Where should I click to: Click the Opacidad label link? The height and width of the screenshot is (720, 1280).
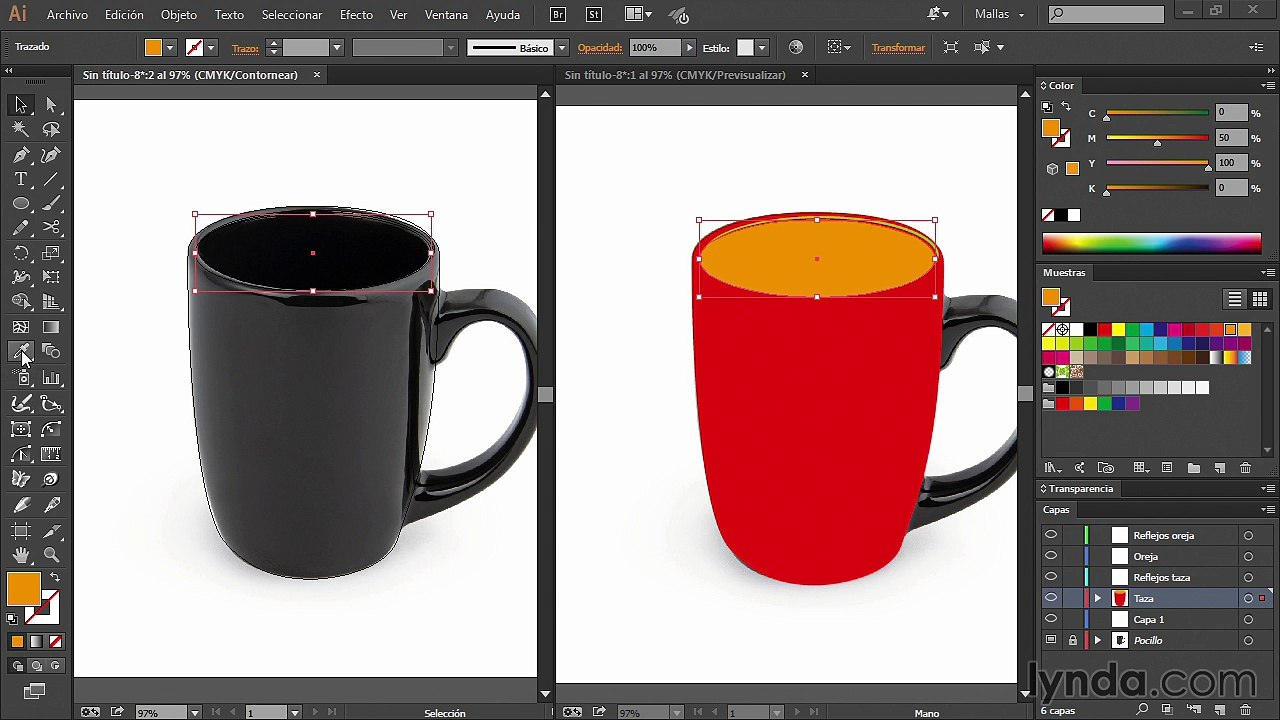600,48
